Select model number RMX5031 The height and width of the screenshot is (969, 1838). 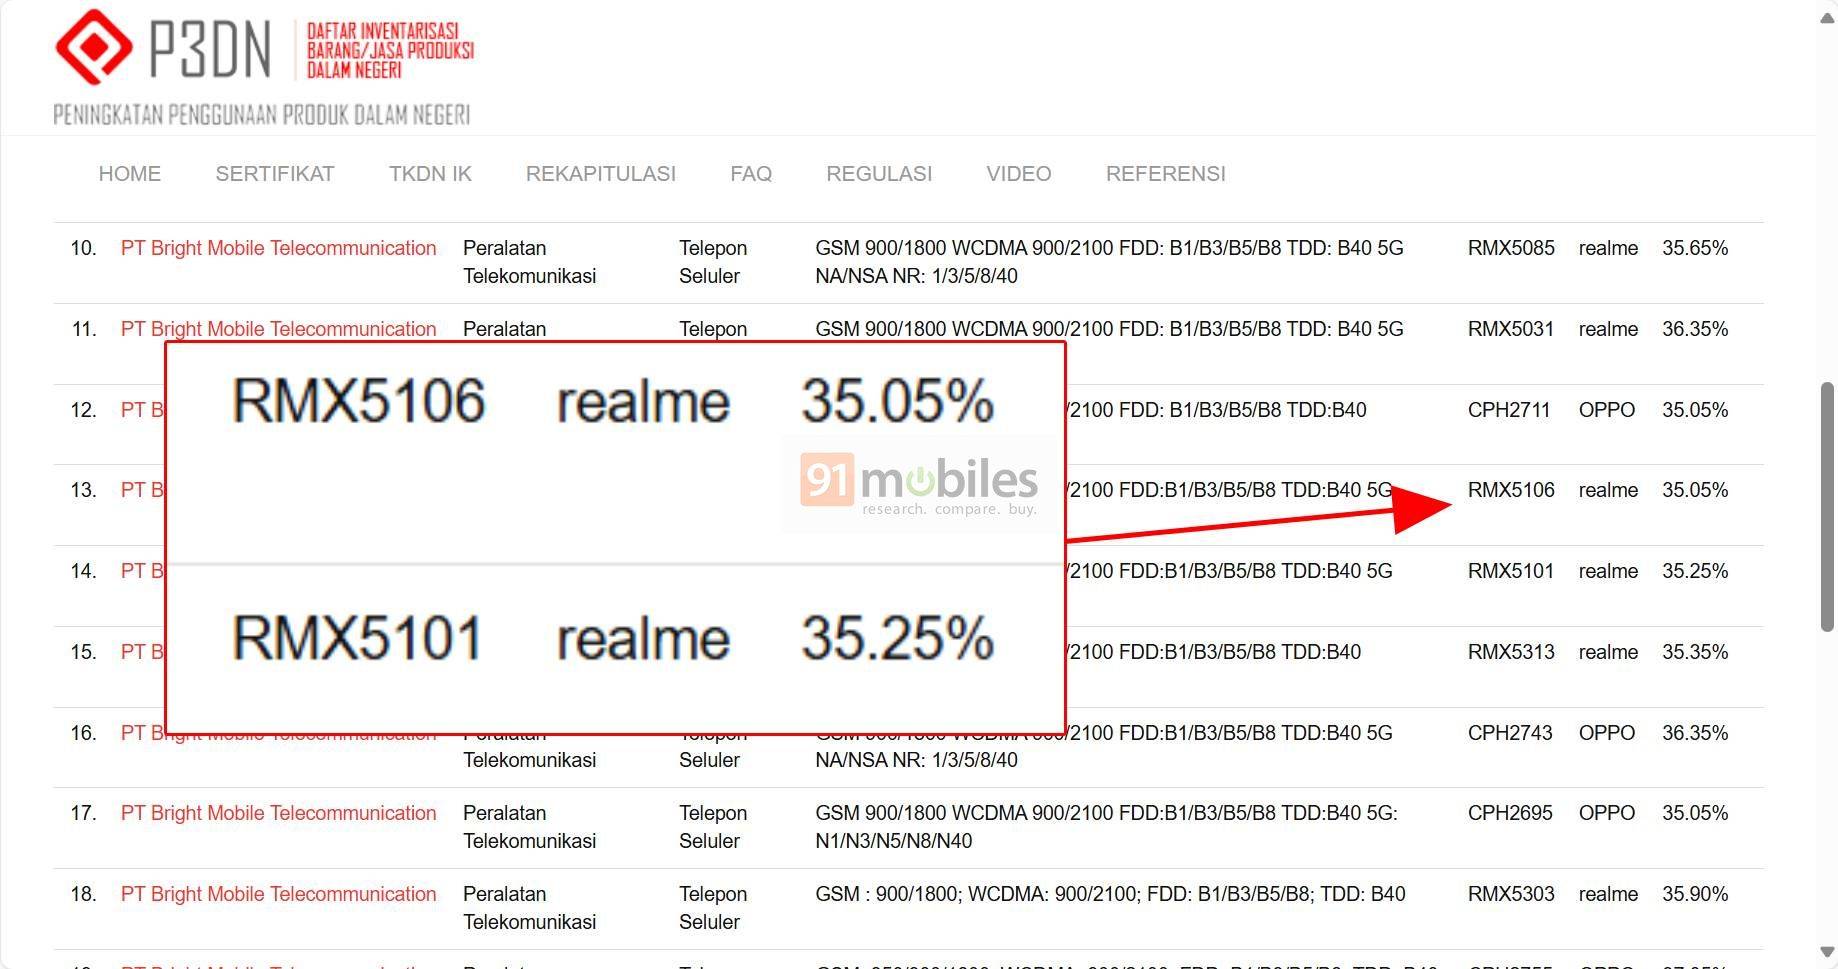(x=1511, y=329)
